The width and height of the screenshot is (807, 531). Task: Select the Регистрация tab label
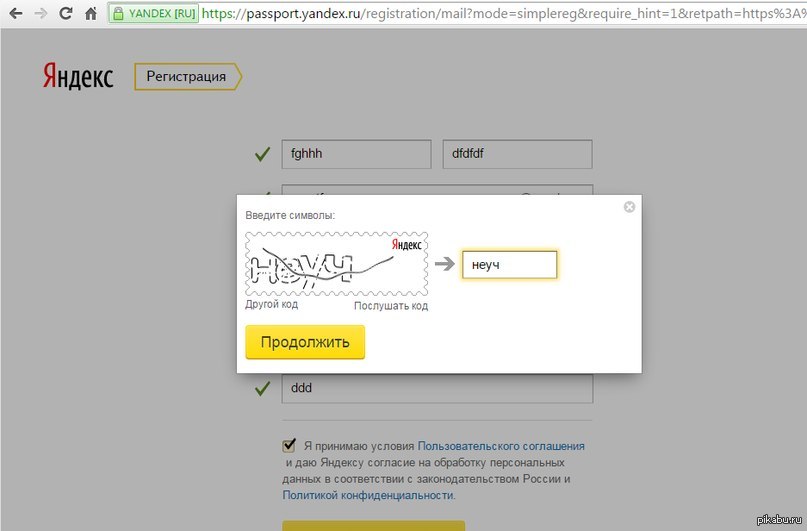click(x=186, y=76)
